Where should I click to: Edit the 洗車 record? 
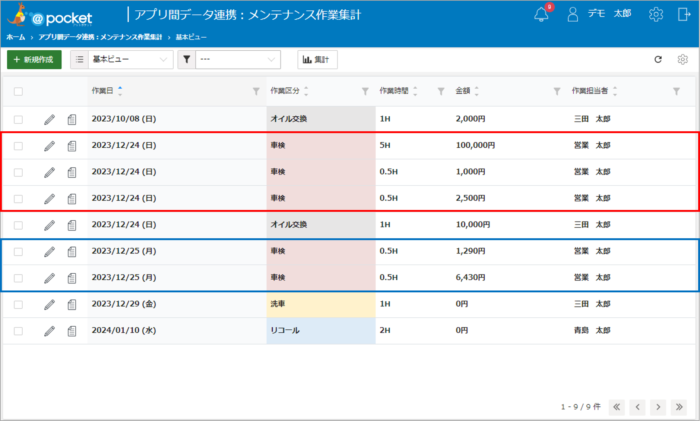[50, 304]
